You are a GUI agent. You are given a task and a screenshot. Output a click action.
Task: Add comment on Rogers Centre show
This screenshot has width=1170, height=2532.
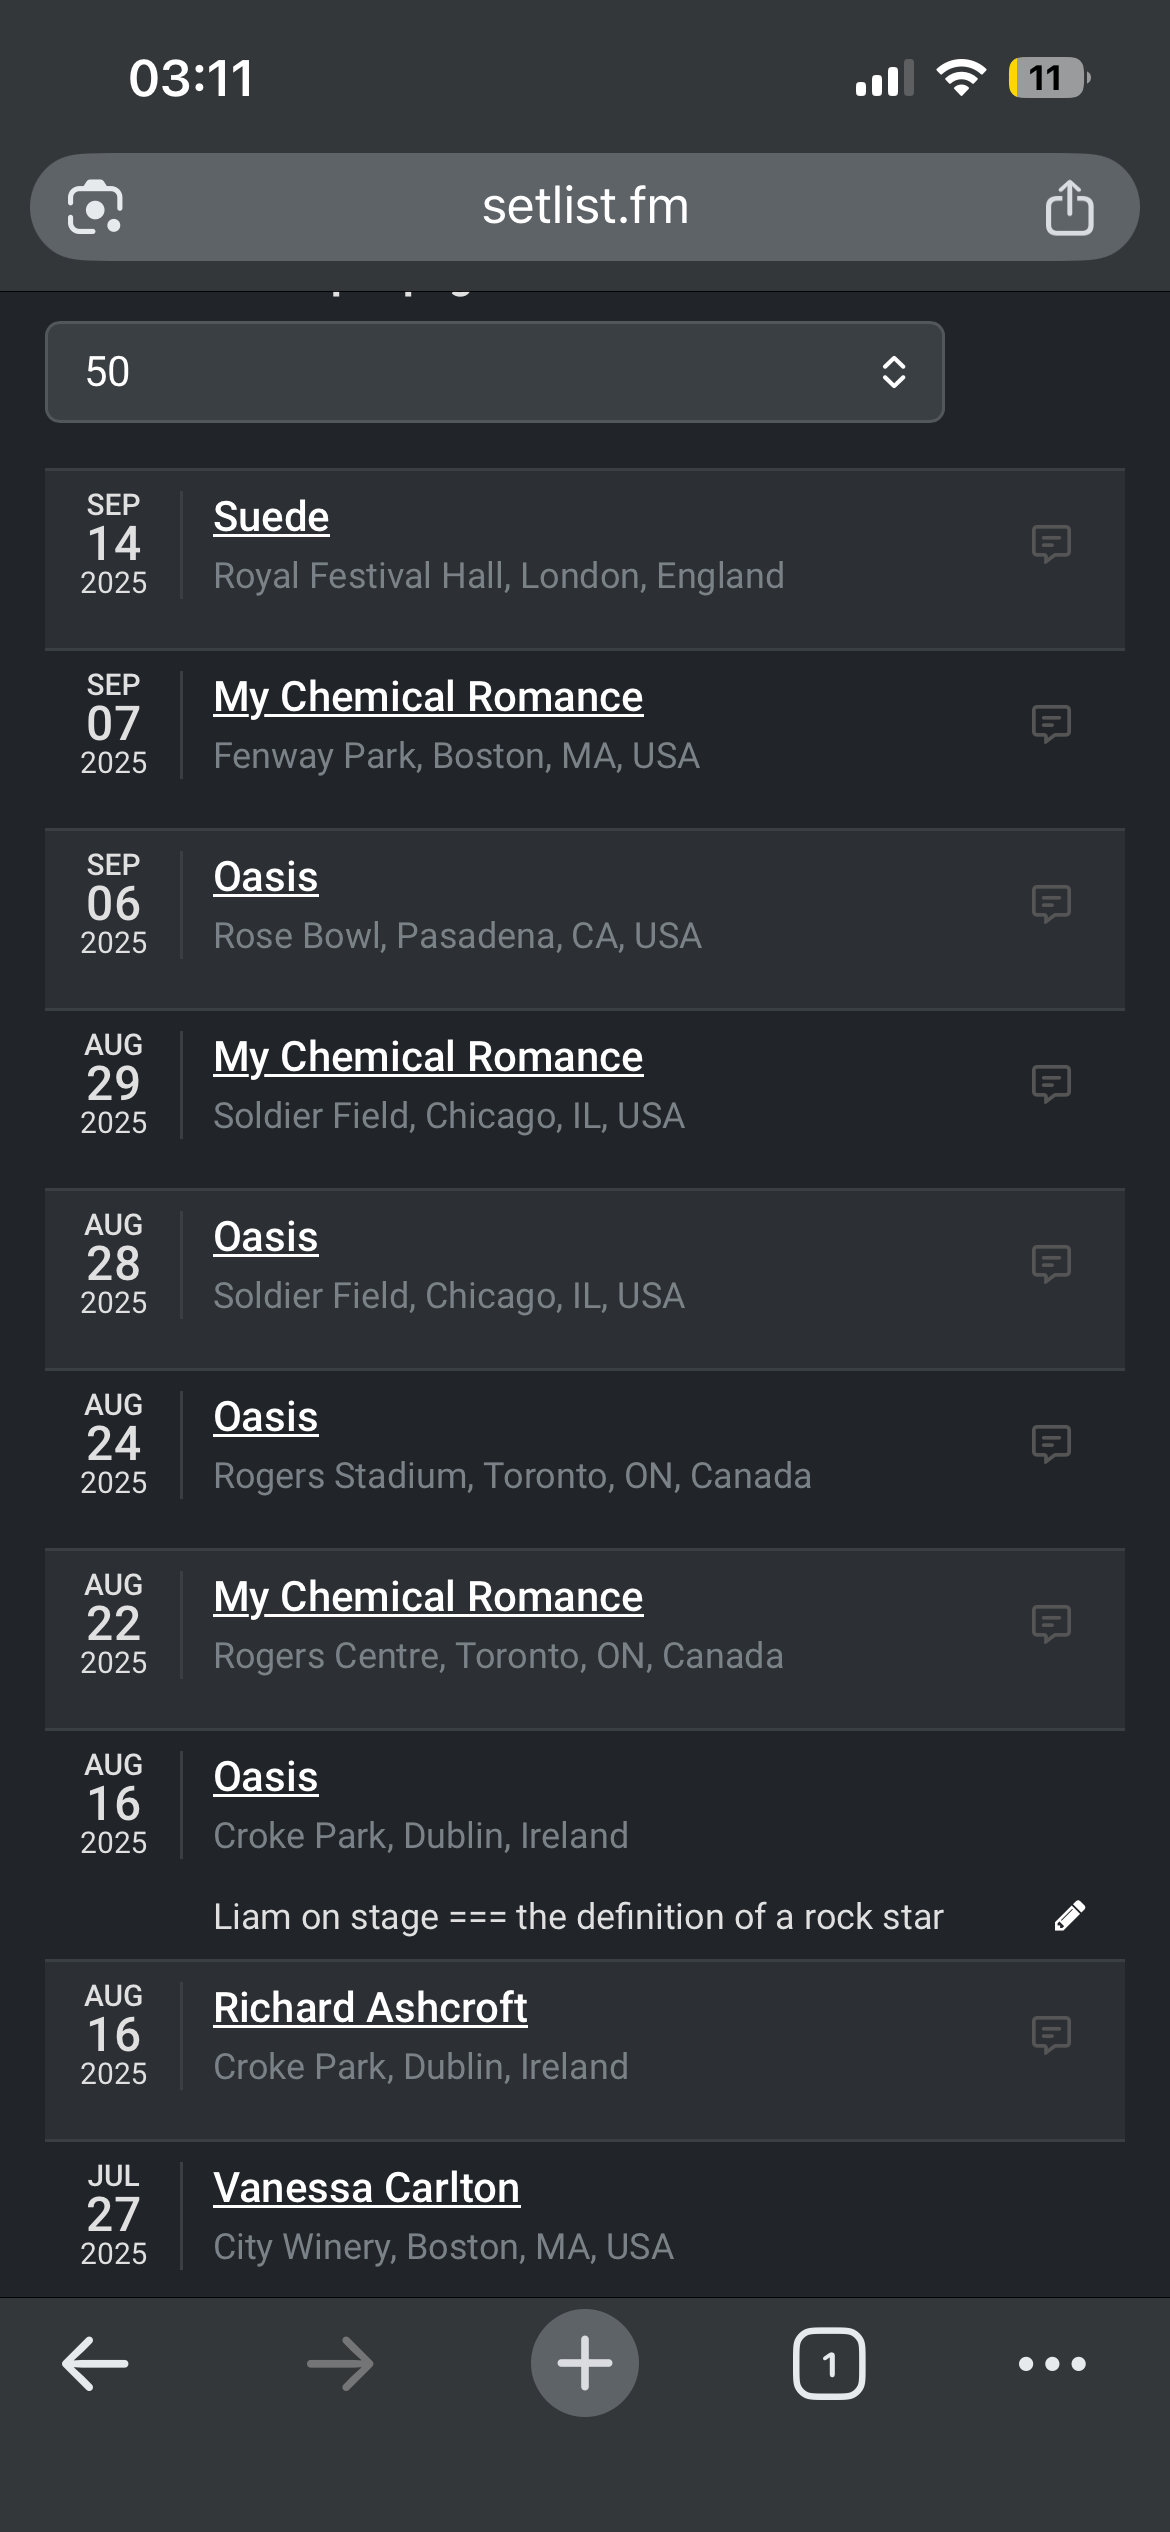coord(1051,1624)
